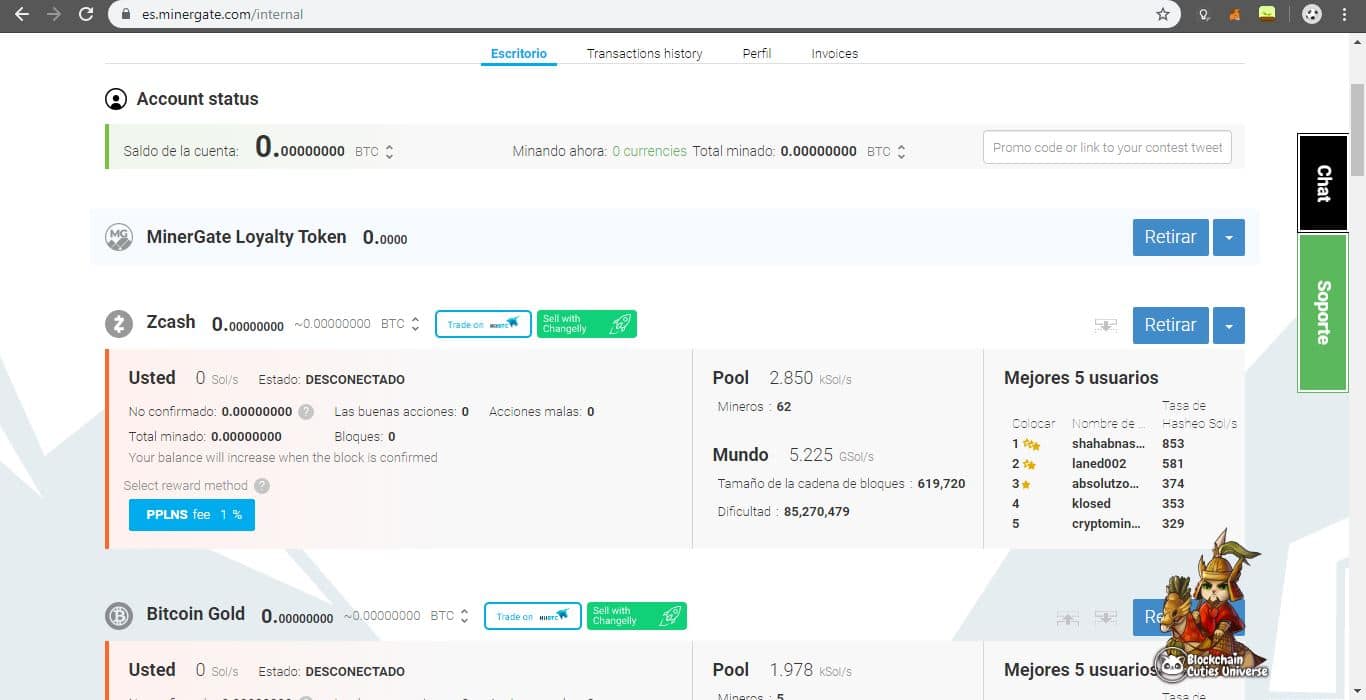Open the MetaMask fox extension
This screenshot has height=700, width=1366.
1236,14
